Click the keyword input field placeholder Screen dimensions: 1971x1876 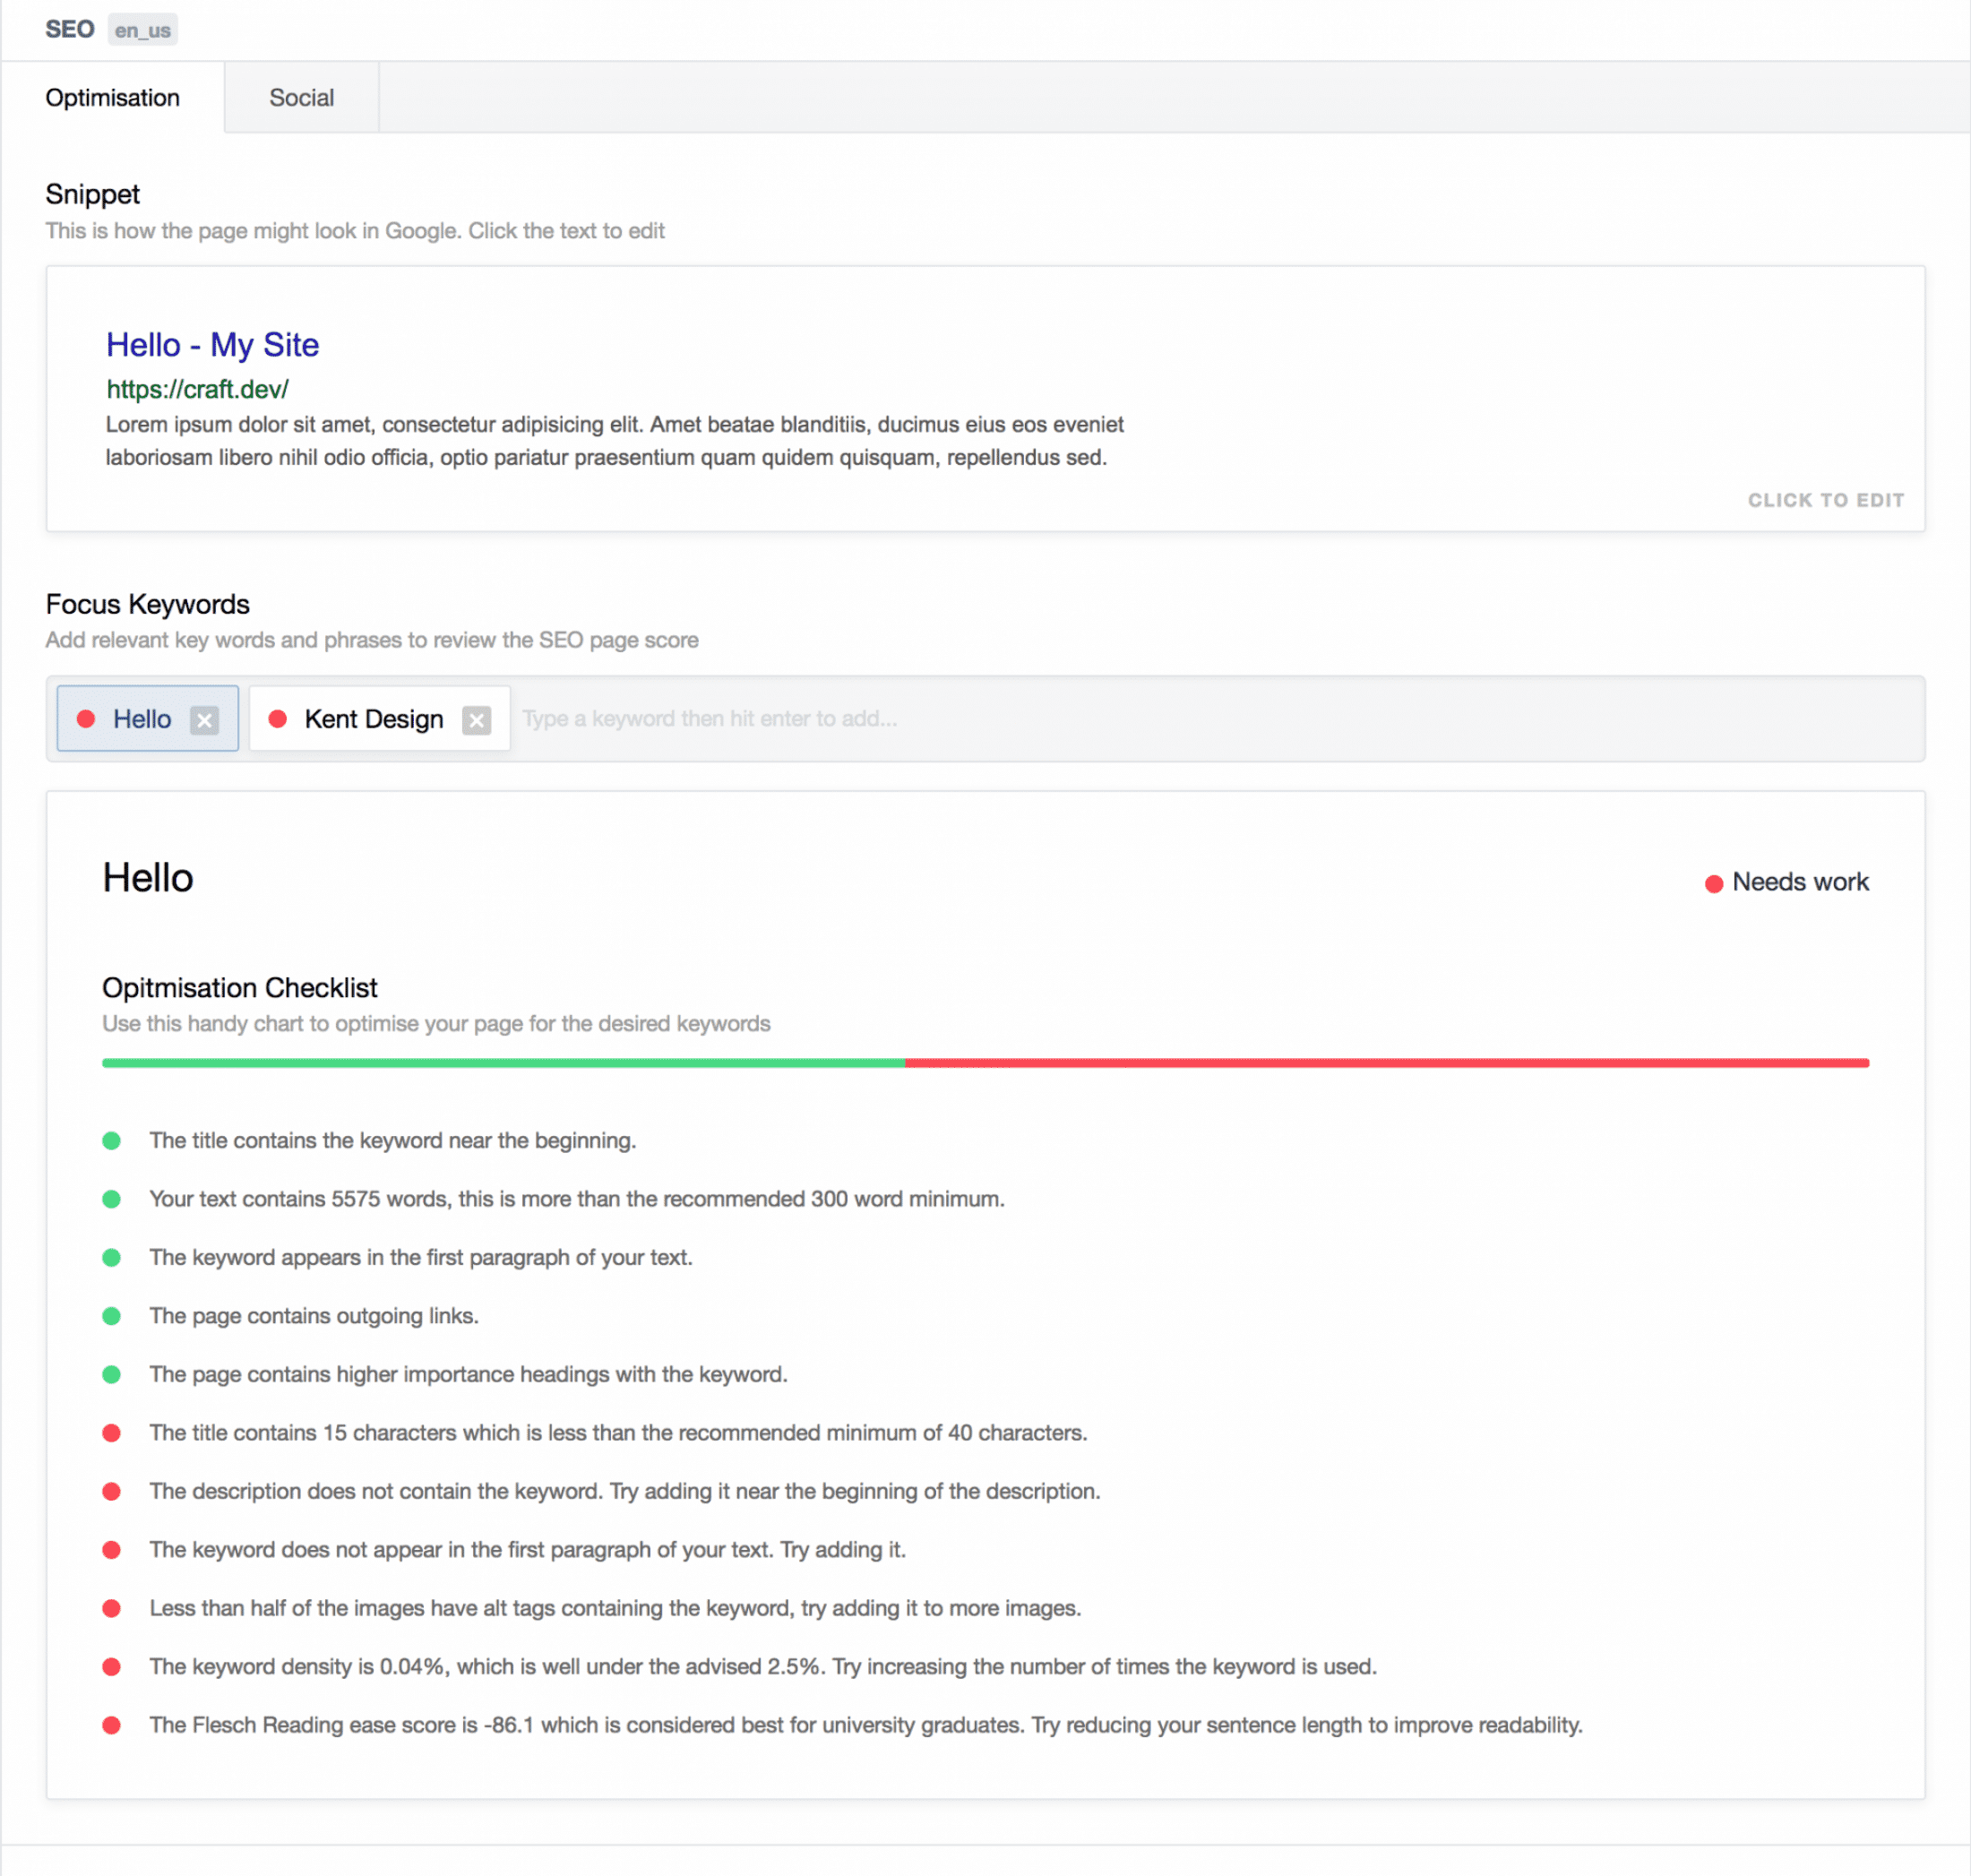point(710,719)
